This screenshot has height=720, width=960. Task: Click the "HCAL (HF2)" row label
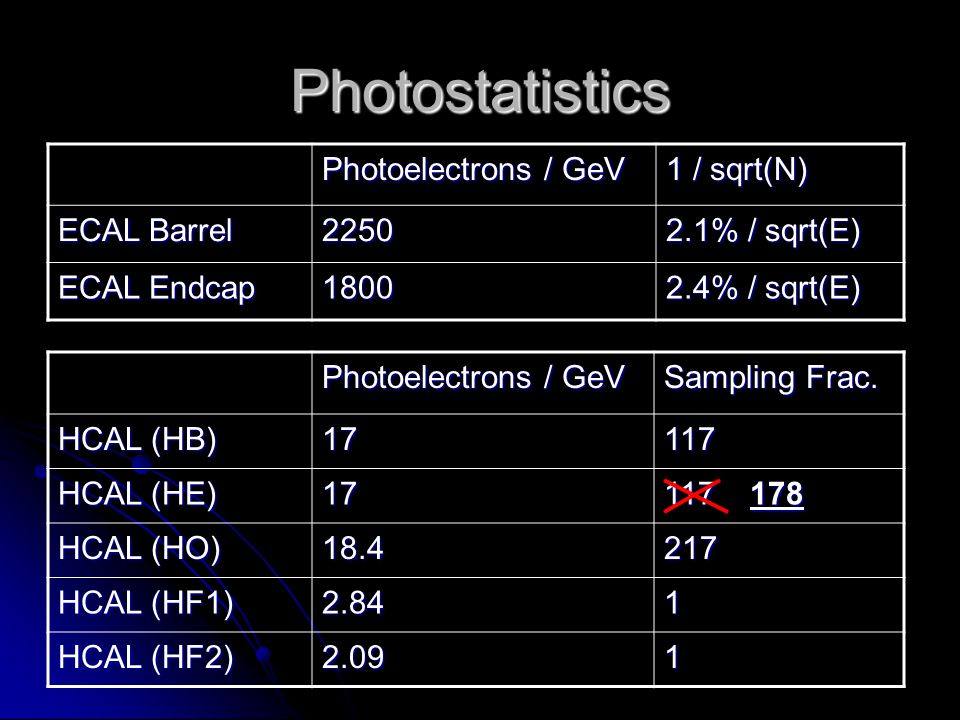coord(146,658)
